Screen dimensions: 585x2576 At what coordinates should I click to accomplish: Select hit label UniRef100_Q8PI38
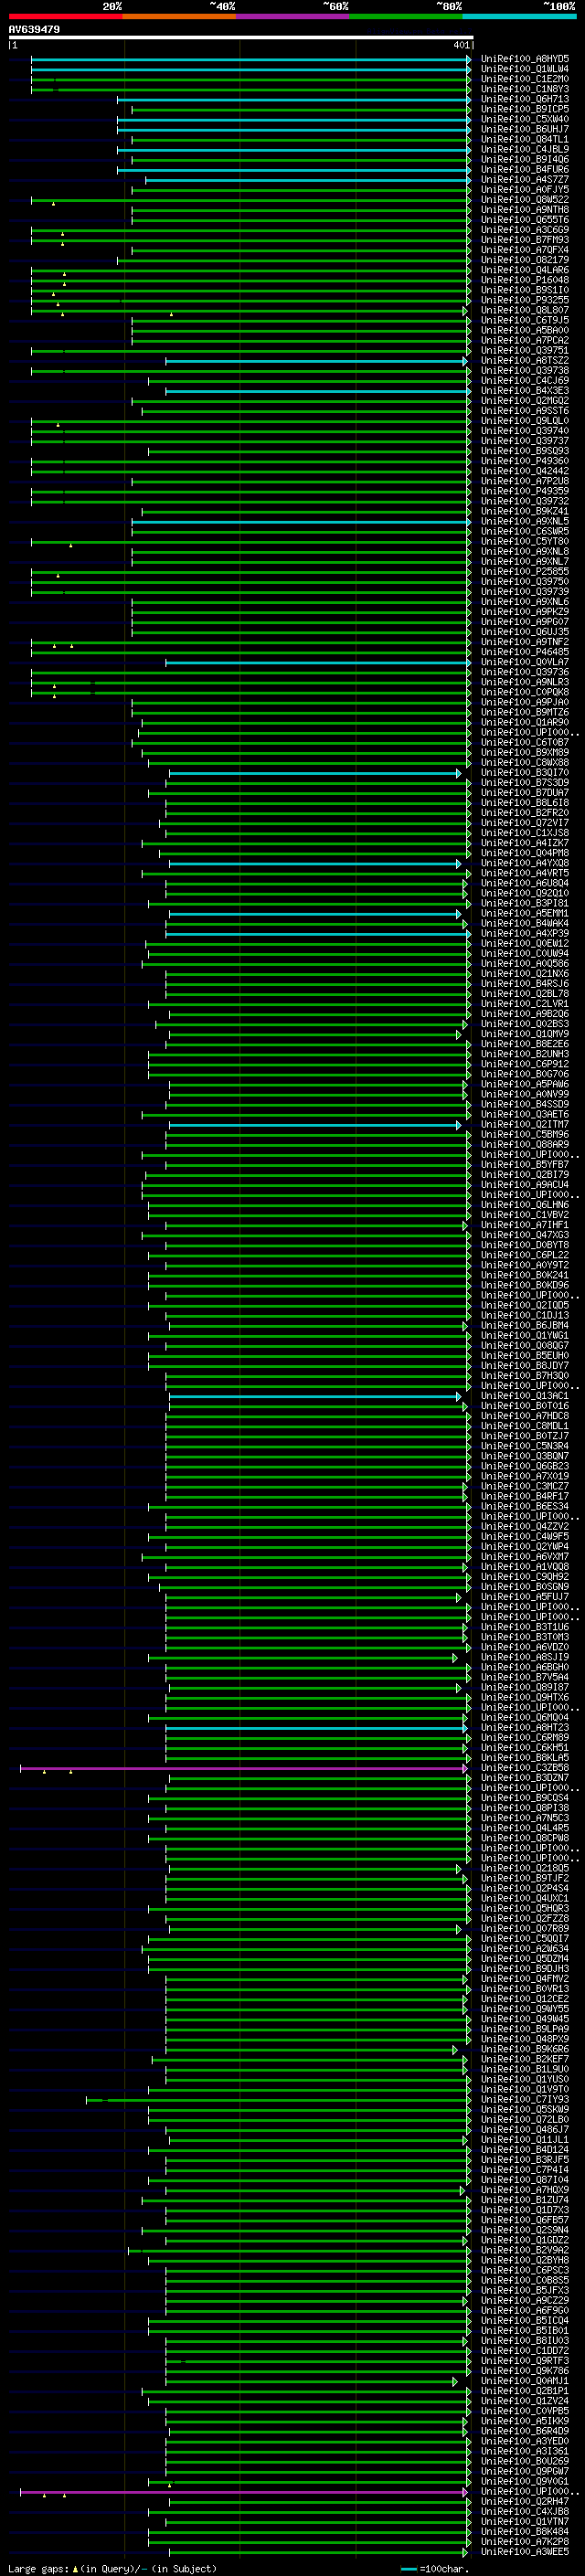tap(525, 1808)
